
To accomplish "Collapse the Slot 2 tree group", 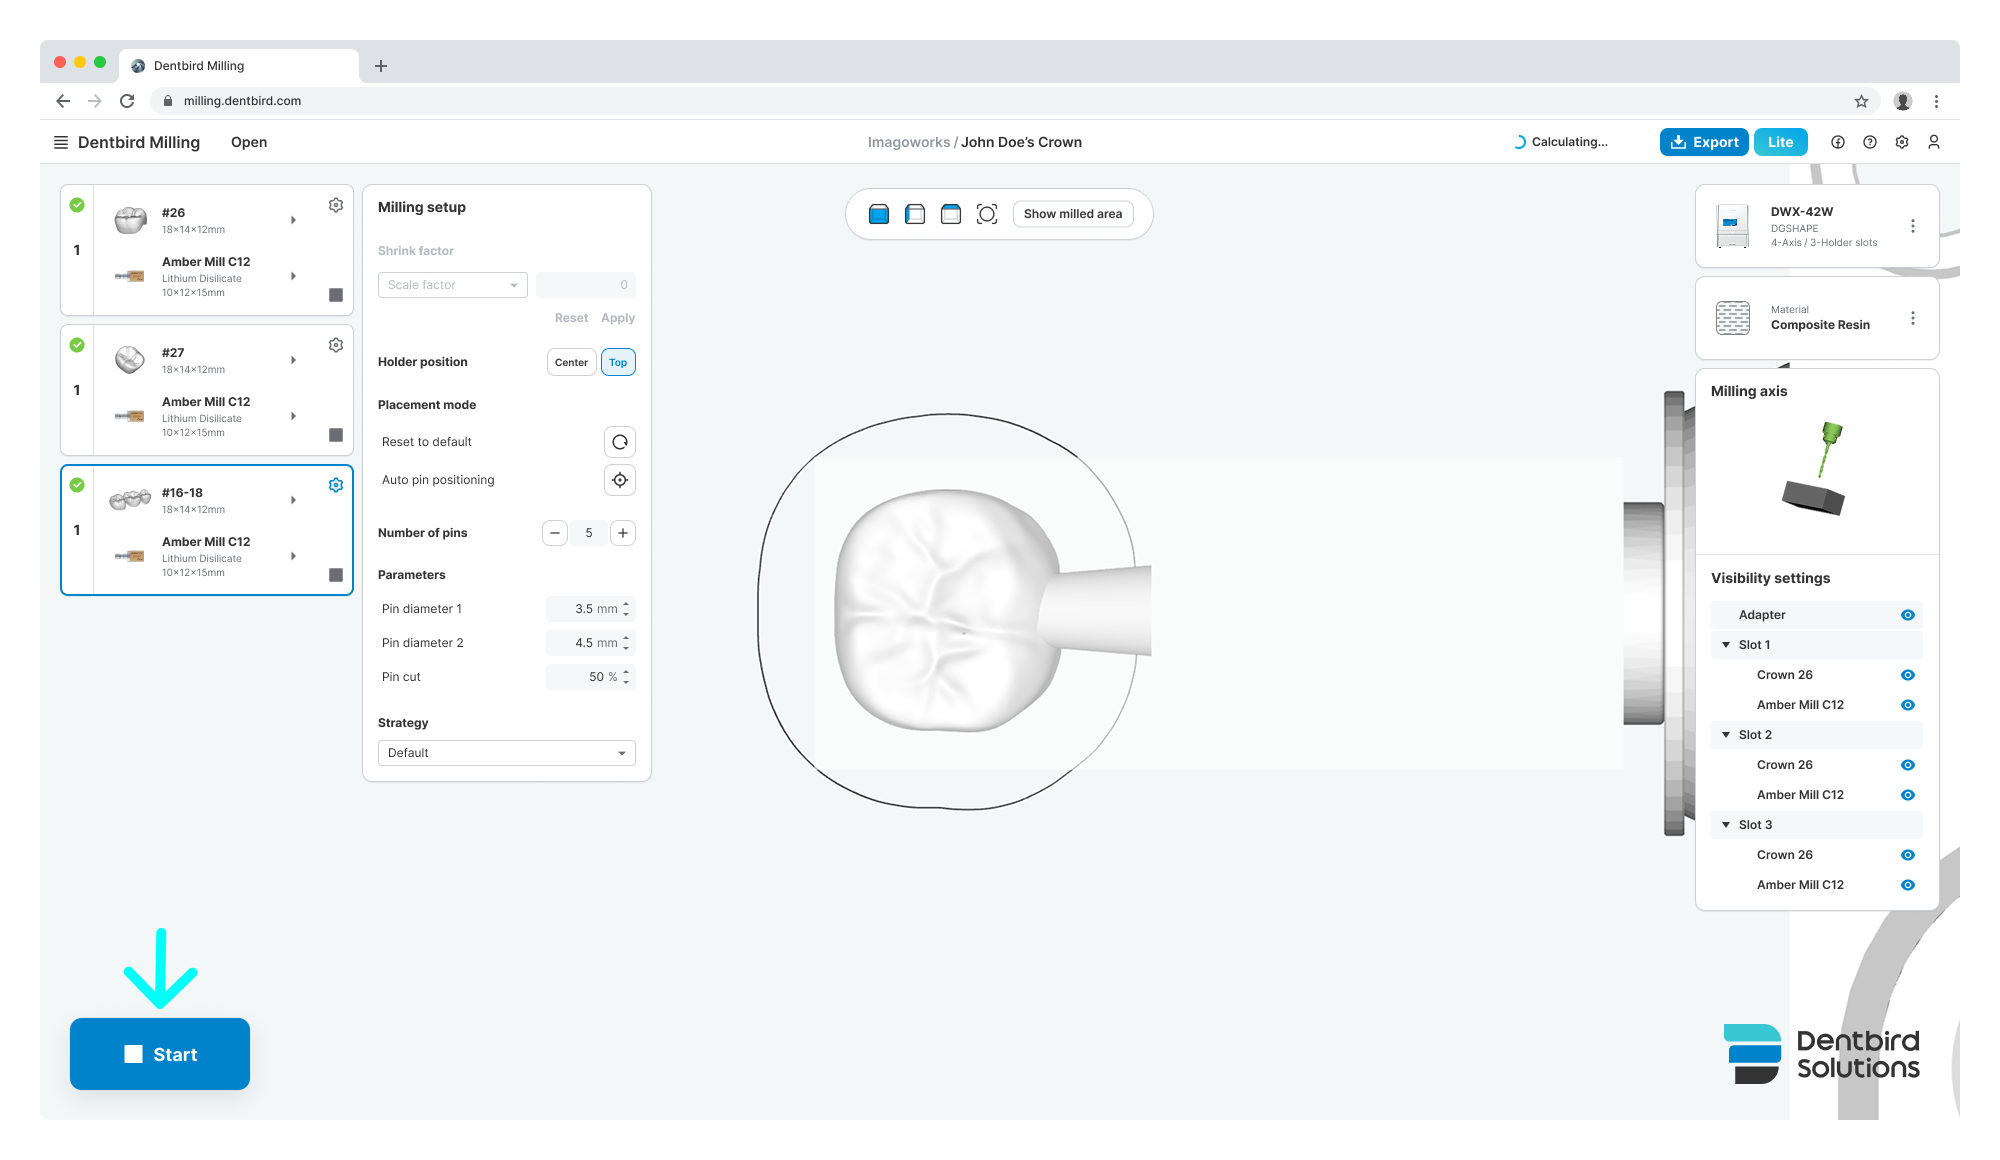I will coord(1726,735).
